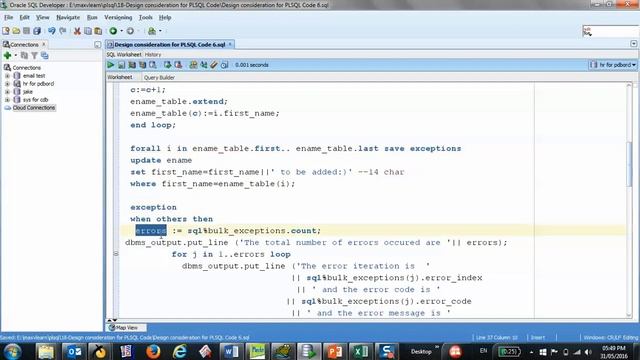Viewport: 640px width, 360px height.
Task: Click the Commit icon in worksheet toolbar
Action: pos(167,65)
